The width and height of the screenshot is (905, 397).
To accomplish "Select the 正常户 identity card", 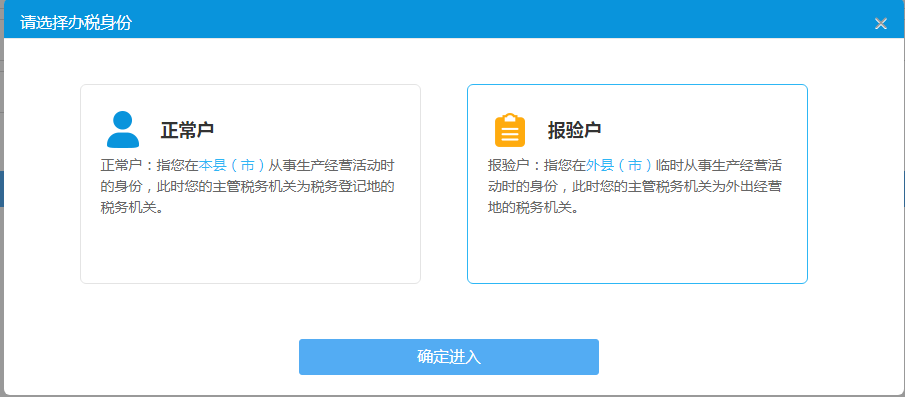I will (x=250, y=184).
